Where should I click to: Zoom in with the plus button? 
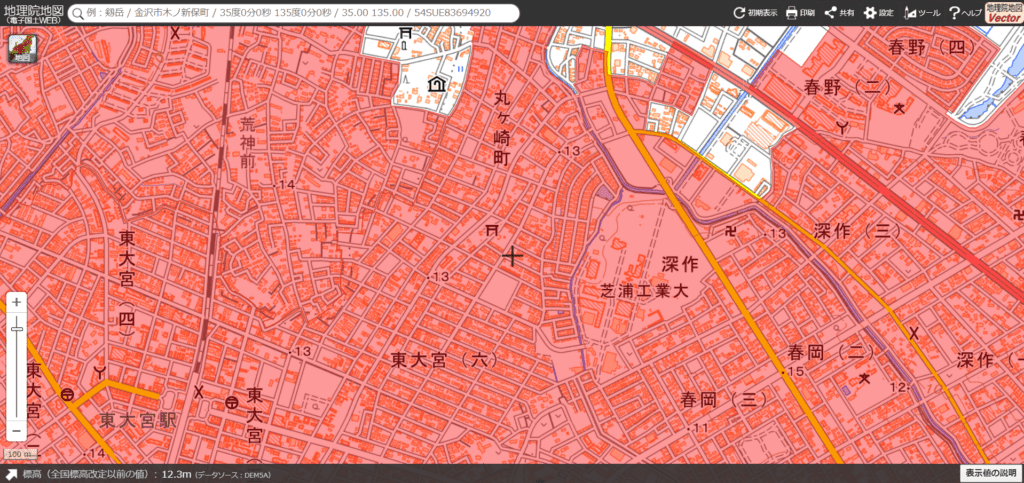pyautogui.click(x=16, y=302)
